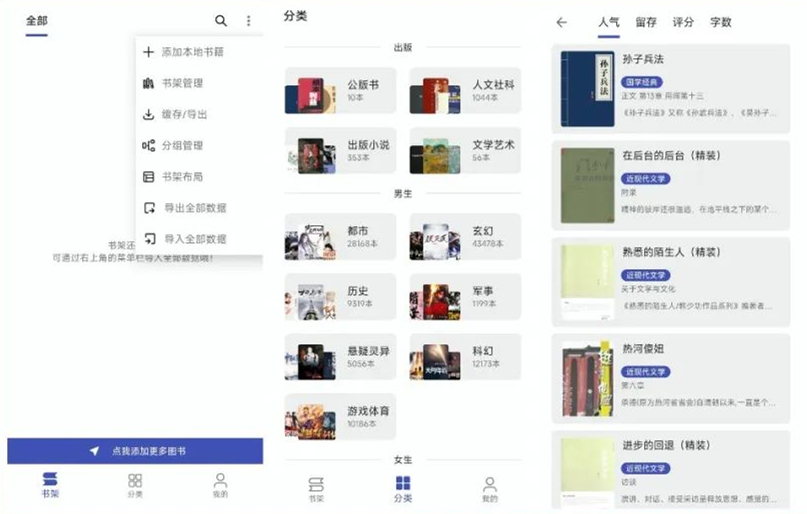Choose 书架管理 from the menu
Image resolution: width=807 pixels, height=514 pixels.
pos(182,83)
